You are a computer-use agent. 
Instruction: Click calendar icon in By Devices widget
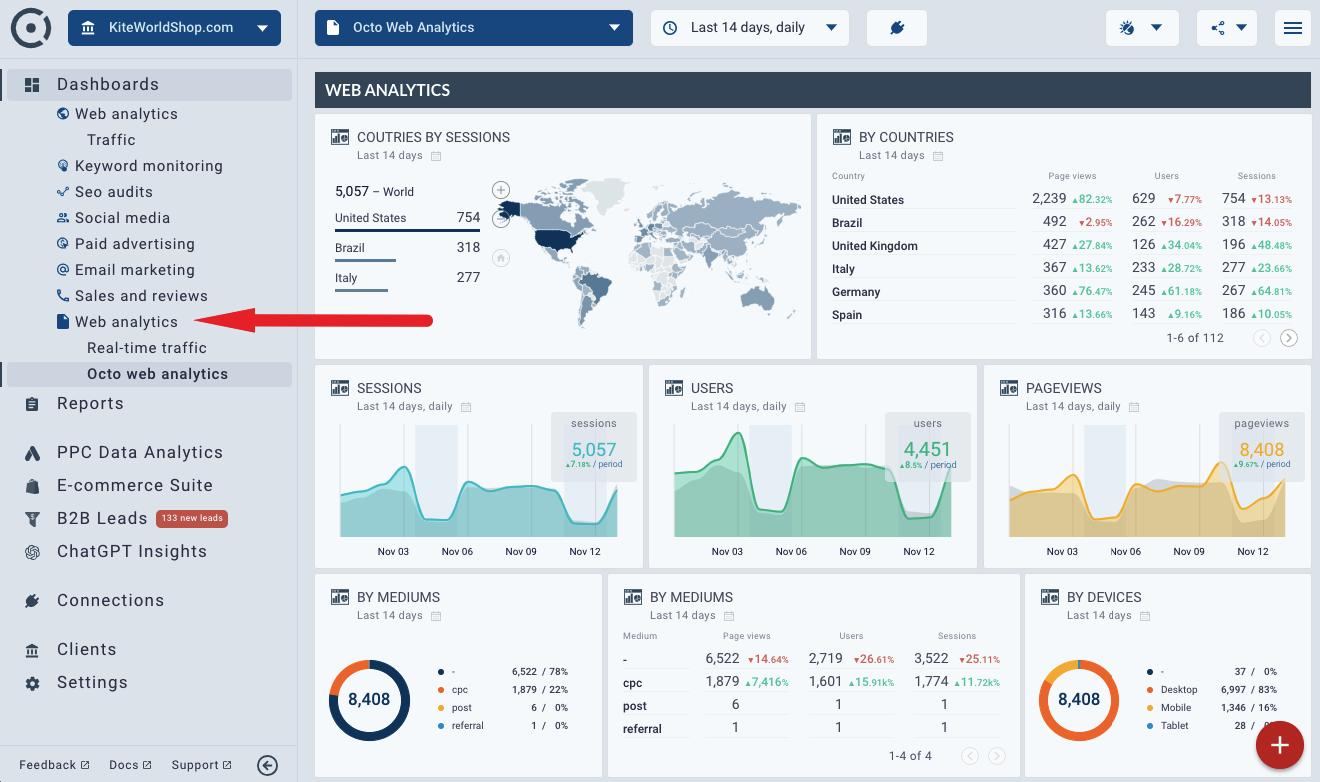pos(1146,616)
